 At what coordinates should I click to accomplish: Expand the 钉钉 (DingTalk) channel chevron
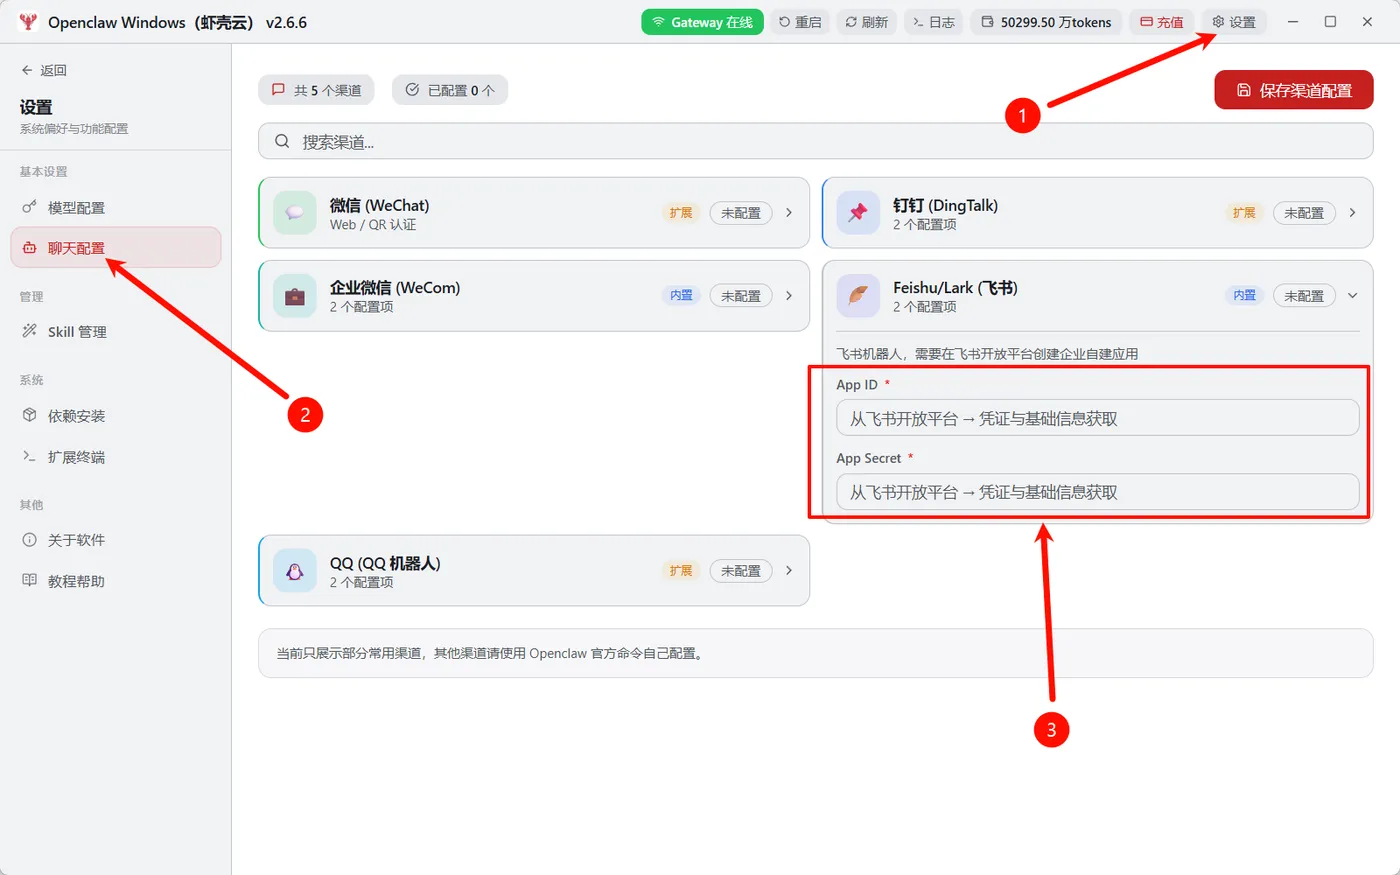click(1352, 213)
